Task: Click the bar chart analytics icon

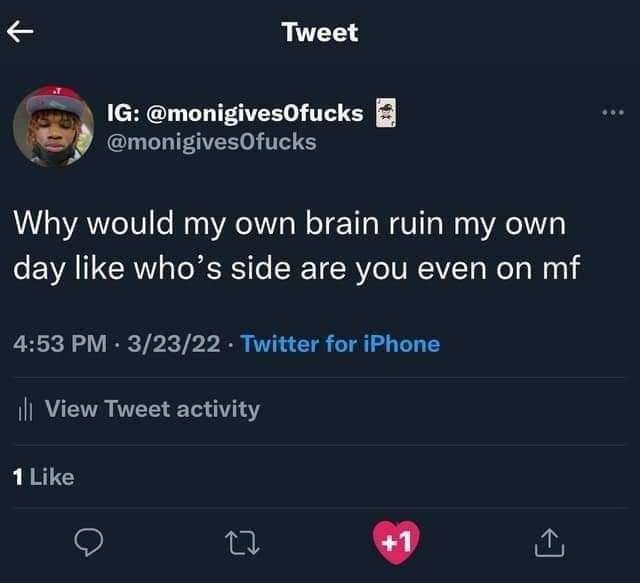Action: point(25,410)
